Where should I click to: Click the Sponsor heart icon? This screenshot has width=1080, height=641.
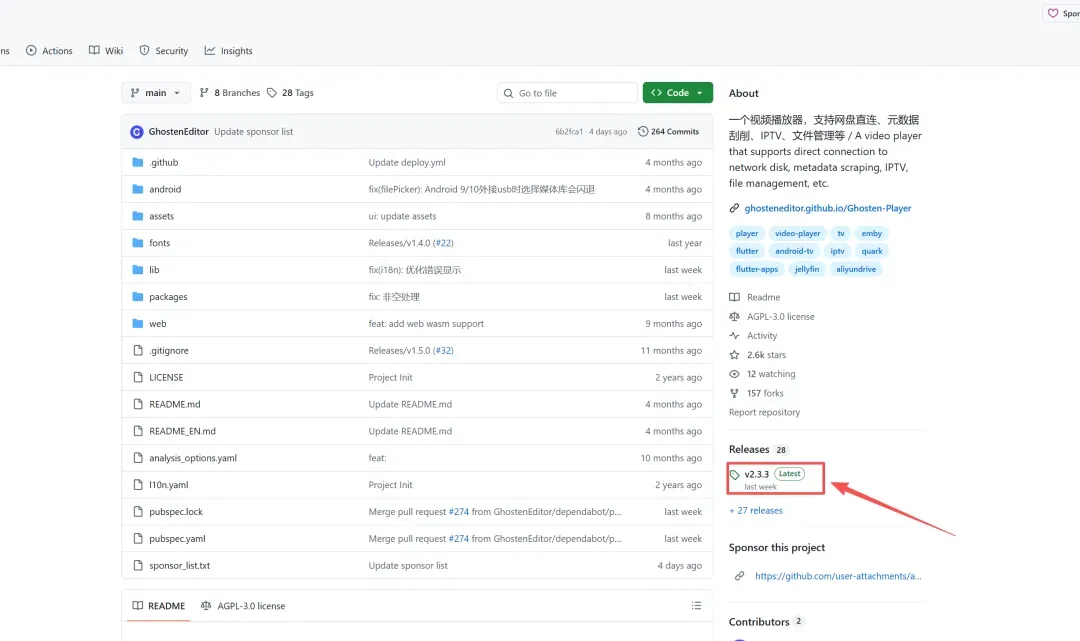(1052, 14)
